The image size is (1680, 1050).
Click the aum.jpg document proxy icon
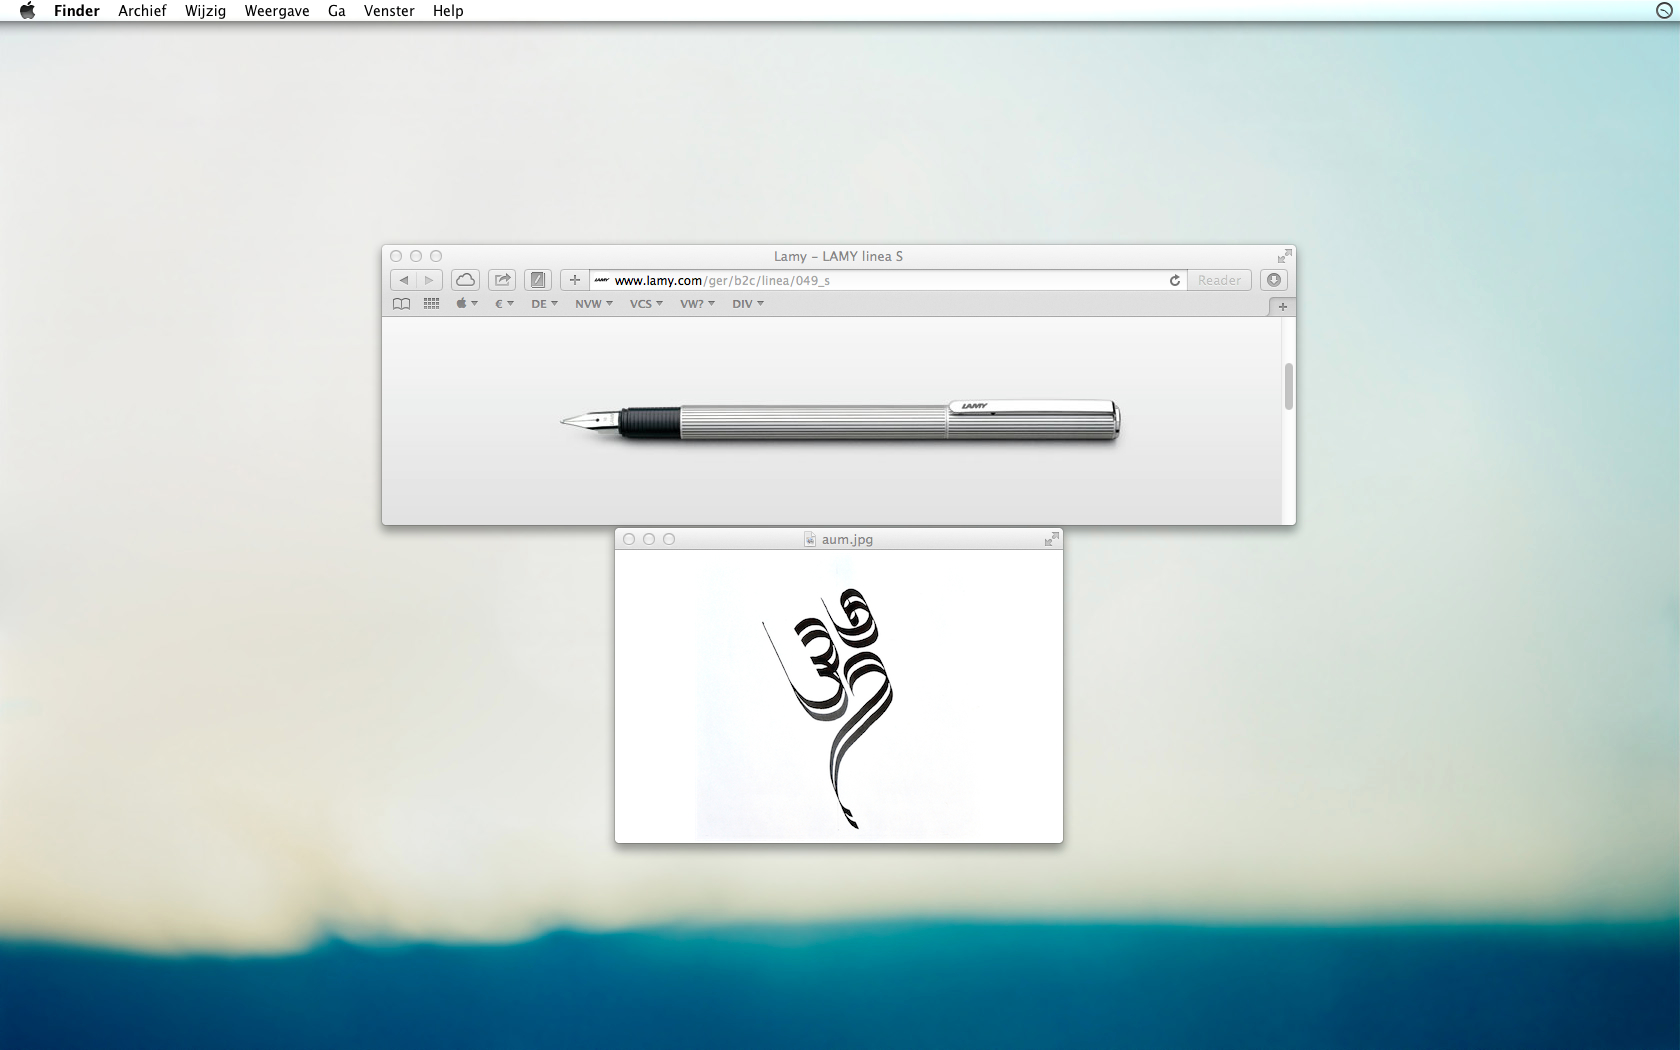click(810, 539)
